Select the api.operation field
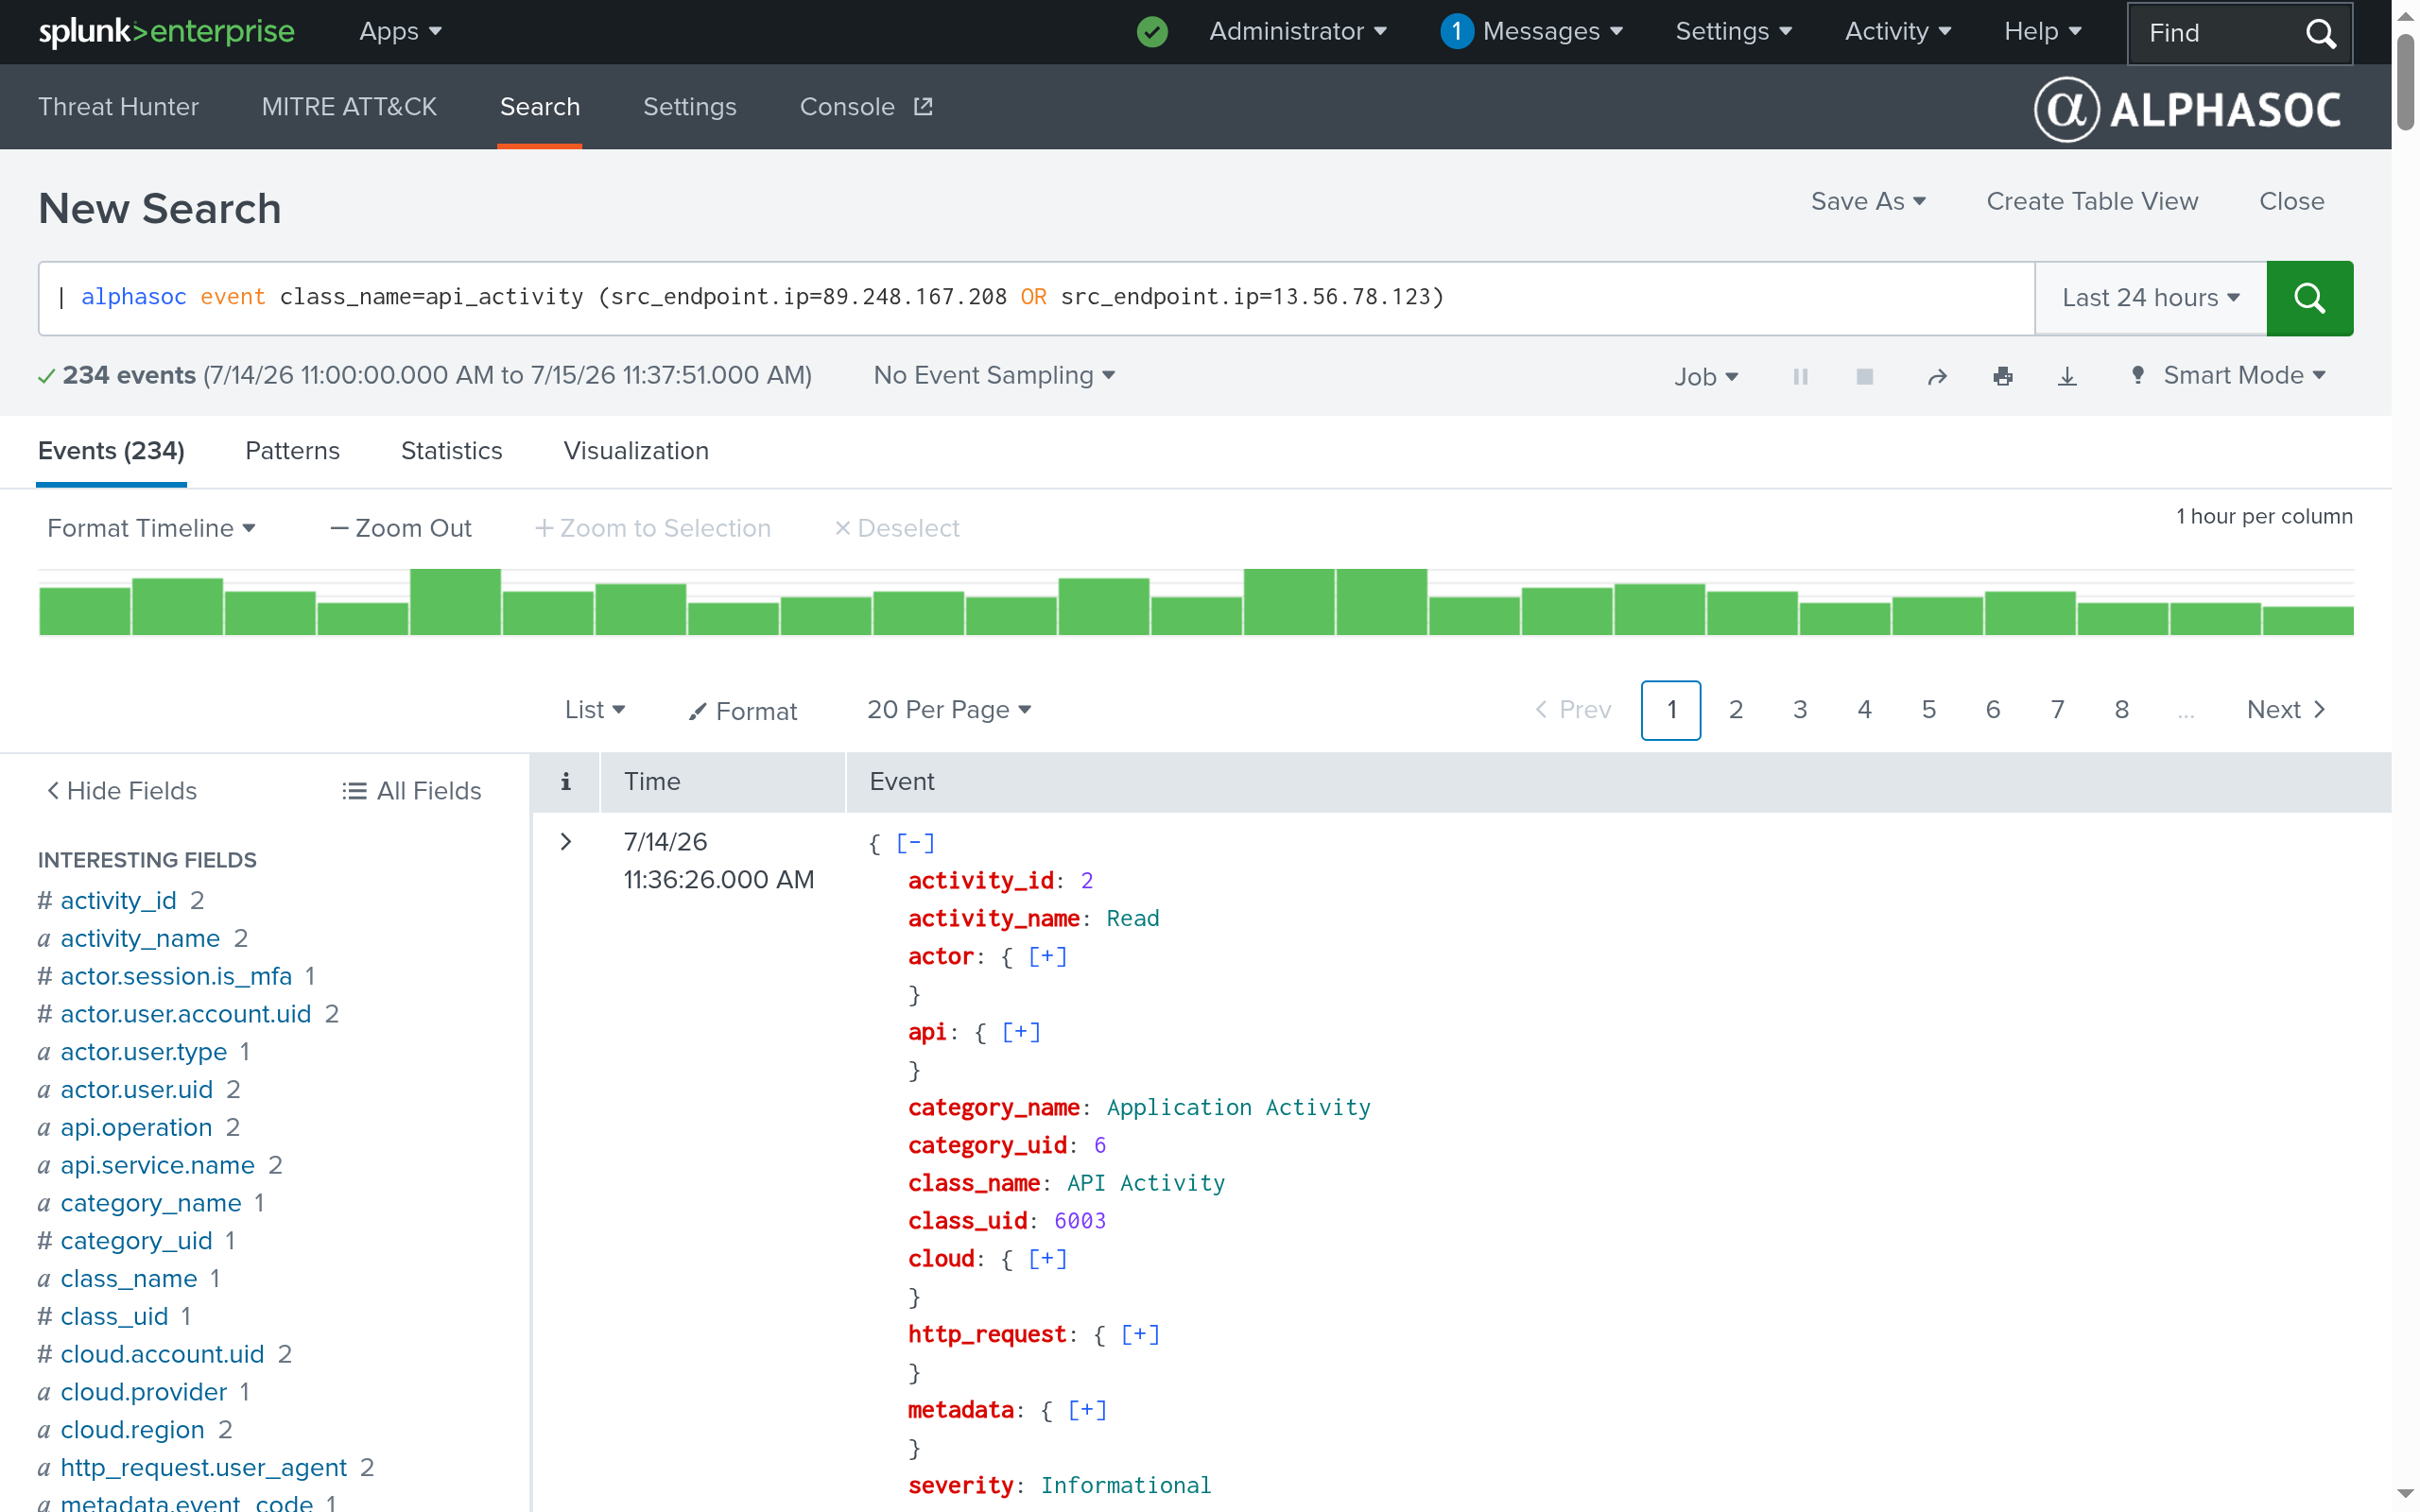The width and height of the screenshot is (2420, 1512). 136,1127
